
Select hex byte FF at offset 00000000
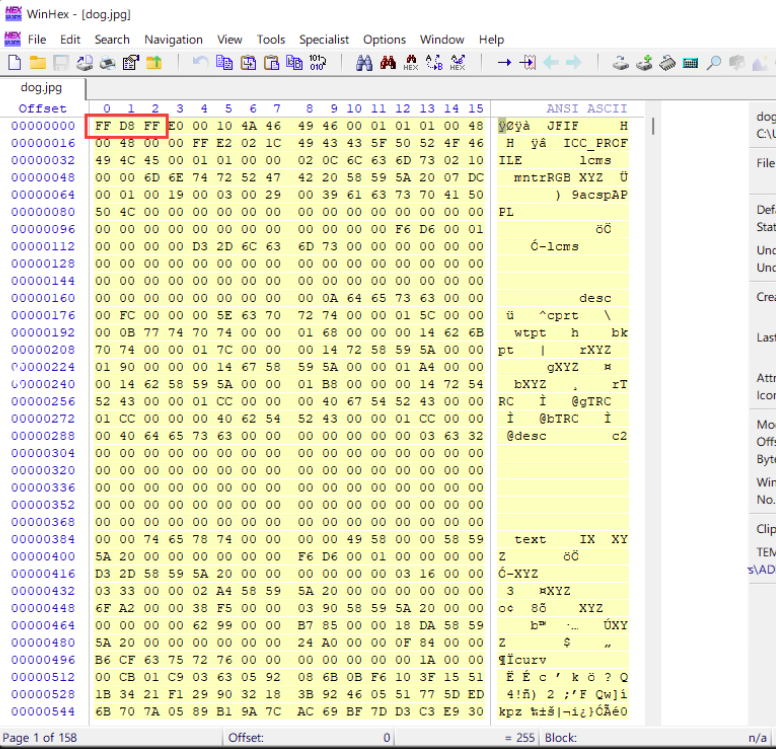(104, 126)
